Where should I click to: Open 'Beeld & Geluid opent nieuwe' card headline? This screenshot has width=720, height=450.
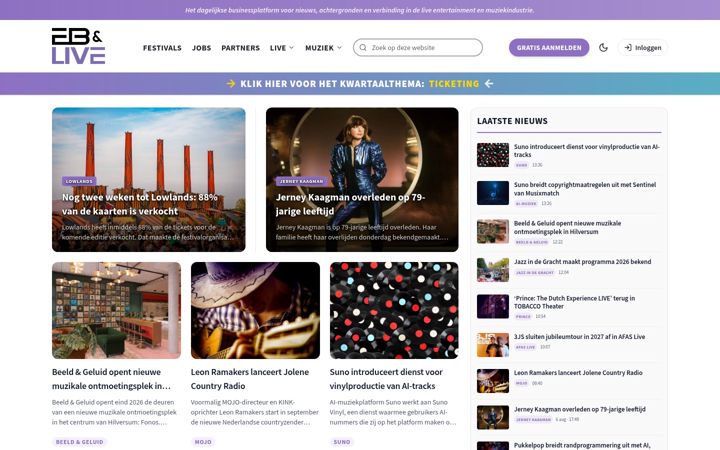(111, 379)
